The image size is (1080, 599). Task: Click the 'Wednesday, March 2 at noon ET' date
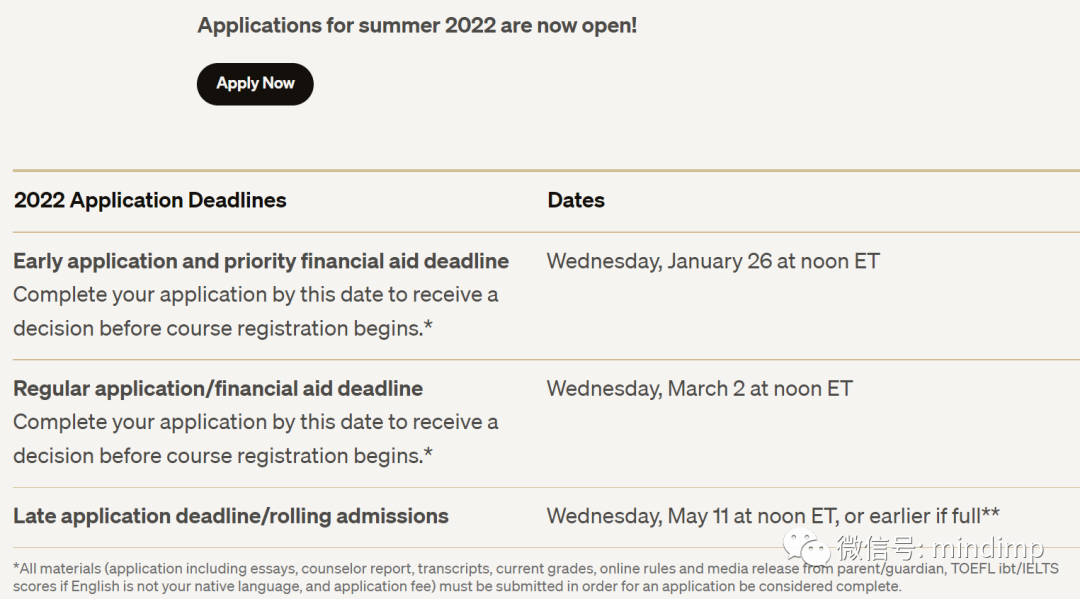coord(700,388)
